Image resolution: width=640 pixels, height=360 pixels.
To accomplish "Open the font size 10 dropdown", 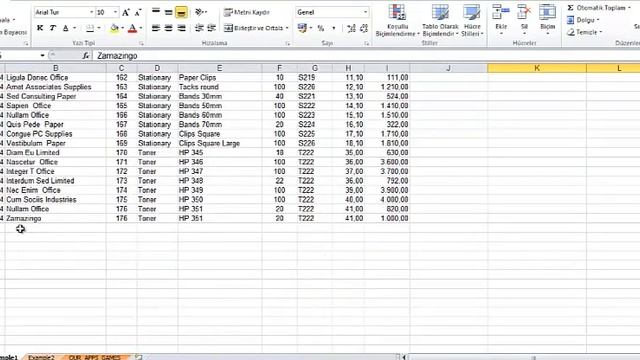I will coord(115,12).
